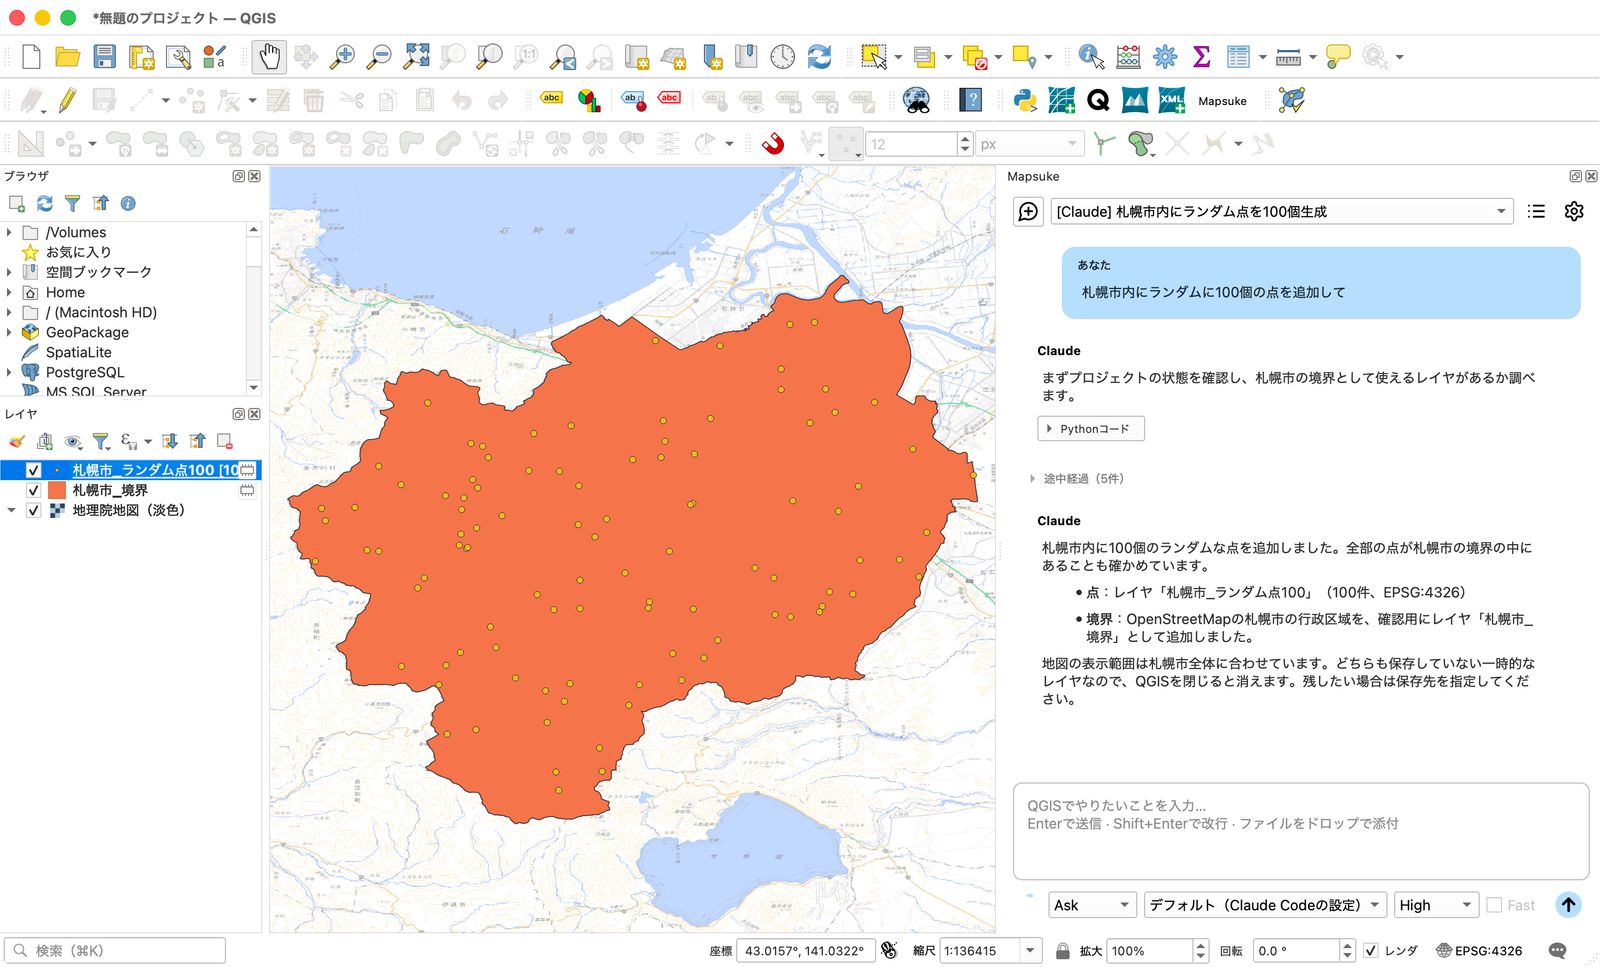This screenshot has width=1600, height=967.
Task: Open the Ask mode dropdown
Action: click(x=1092, y=905)
